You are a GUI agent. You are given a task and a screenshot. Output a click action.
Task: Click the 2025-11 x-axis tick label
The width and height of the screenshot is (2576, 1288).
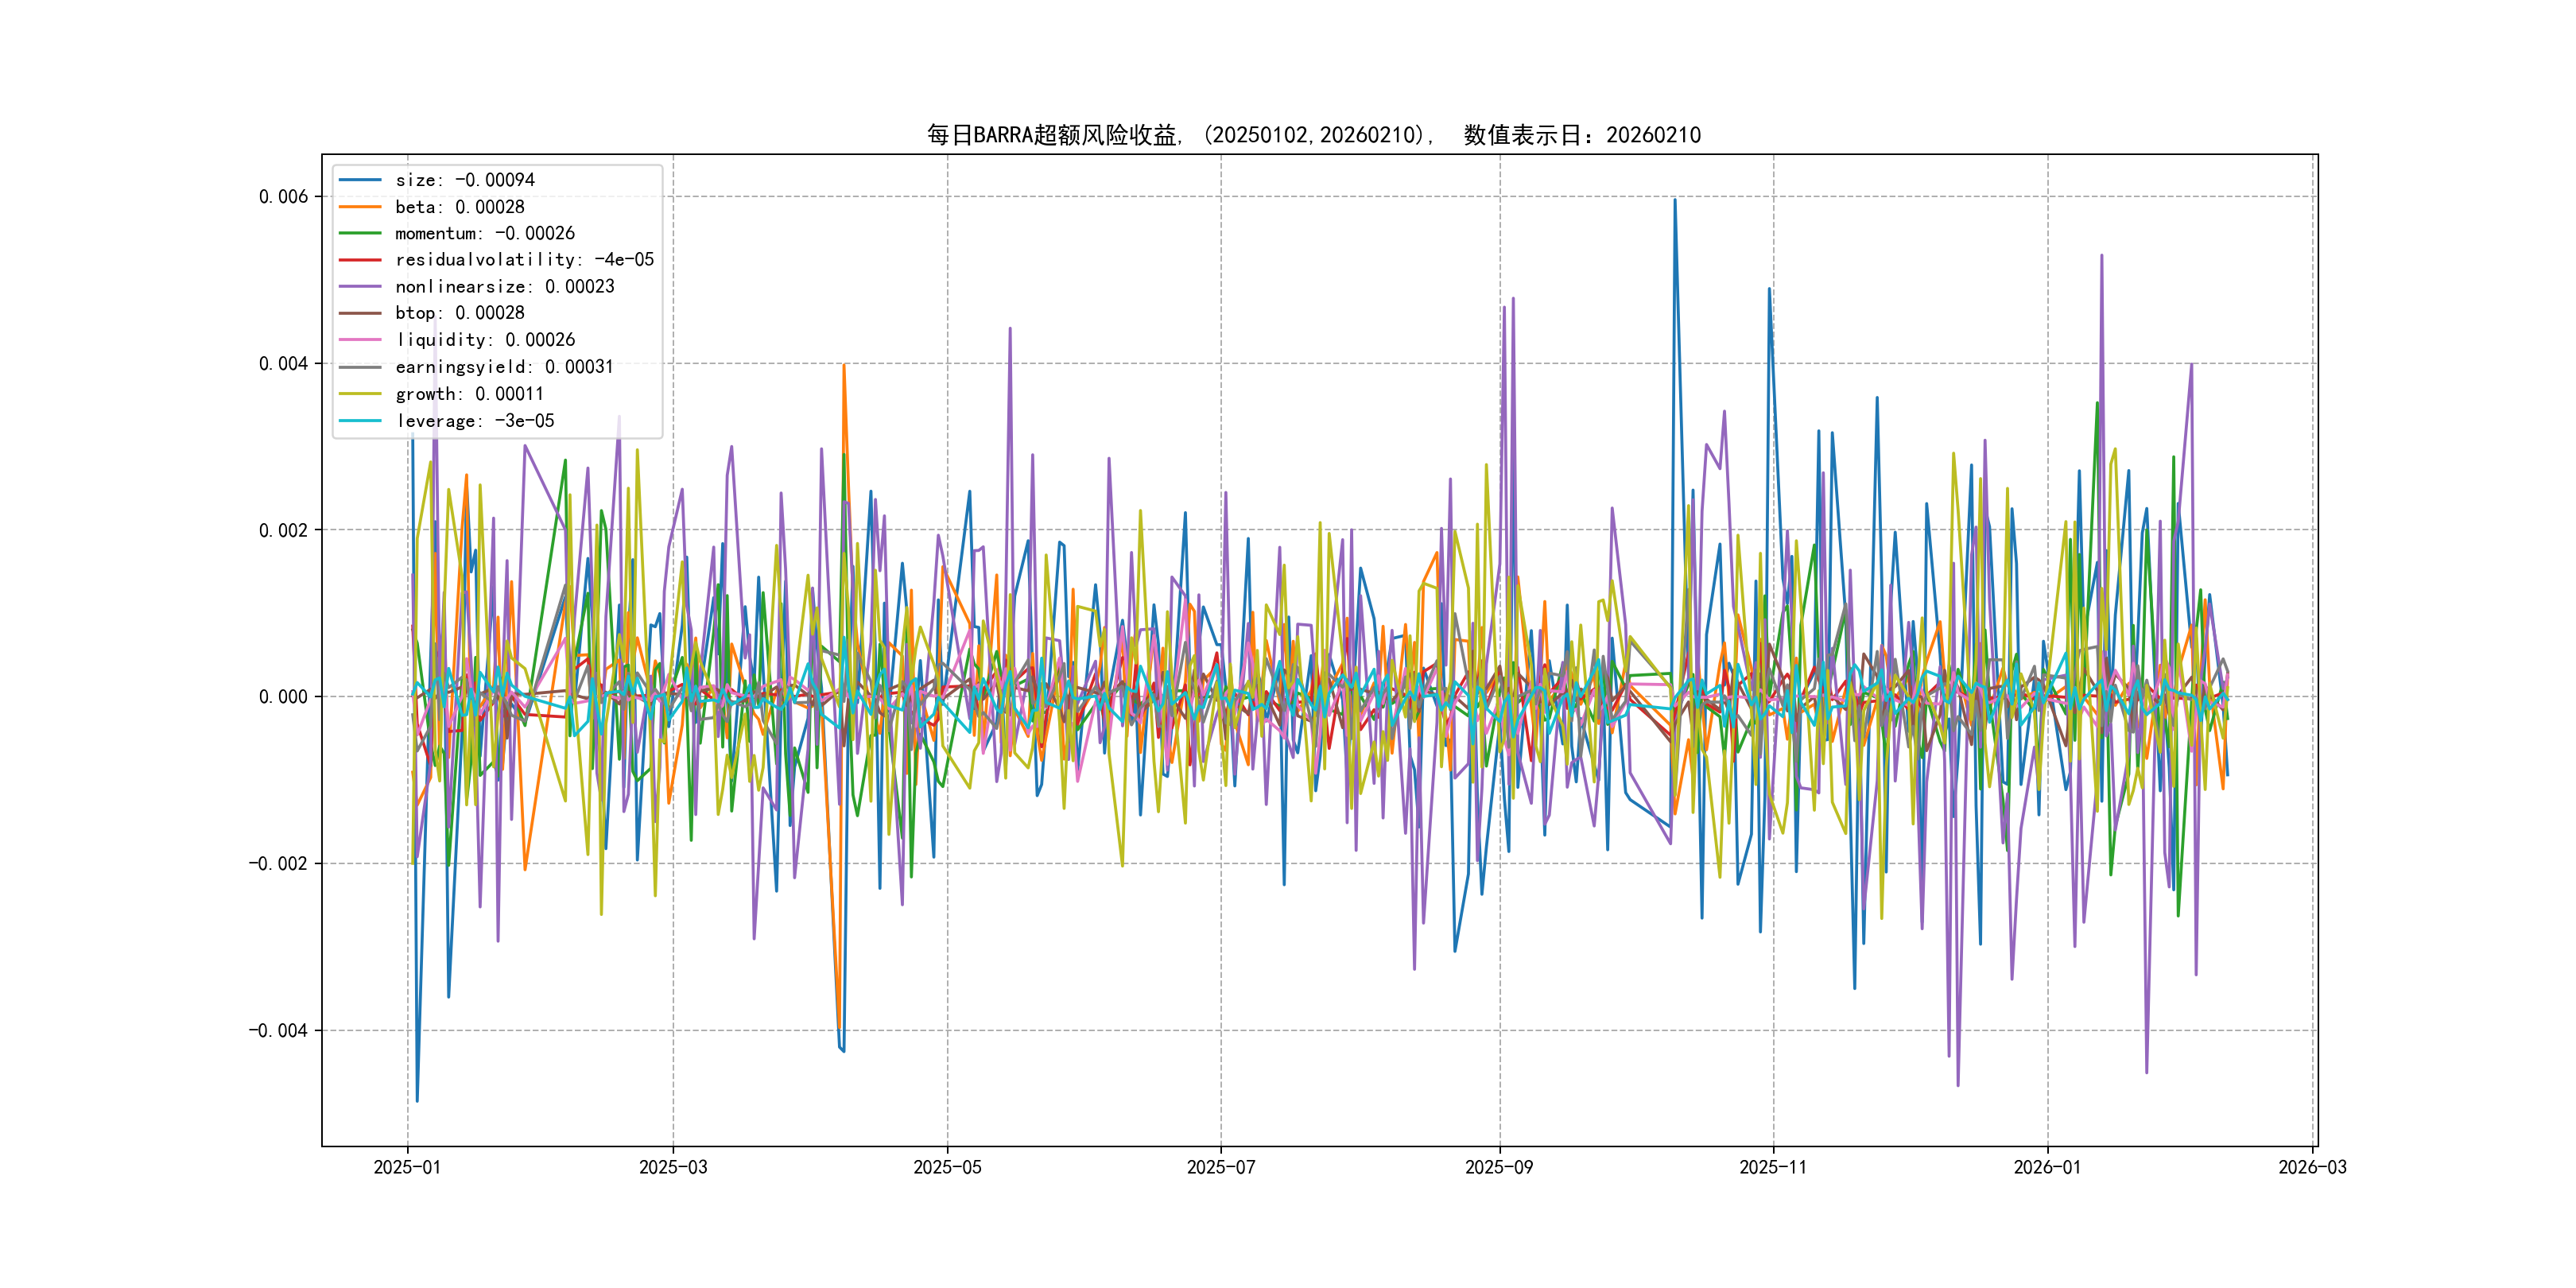(x=1773, y=1167)
